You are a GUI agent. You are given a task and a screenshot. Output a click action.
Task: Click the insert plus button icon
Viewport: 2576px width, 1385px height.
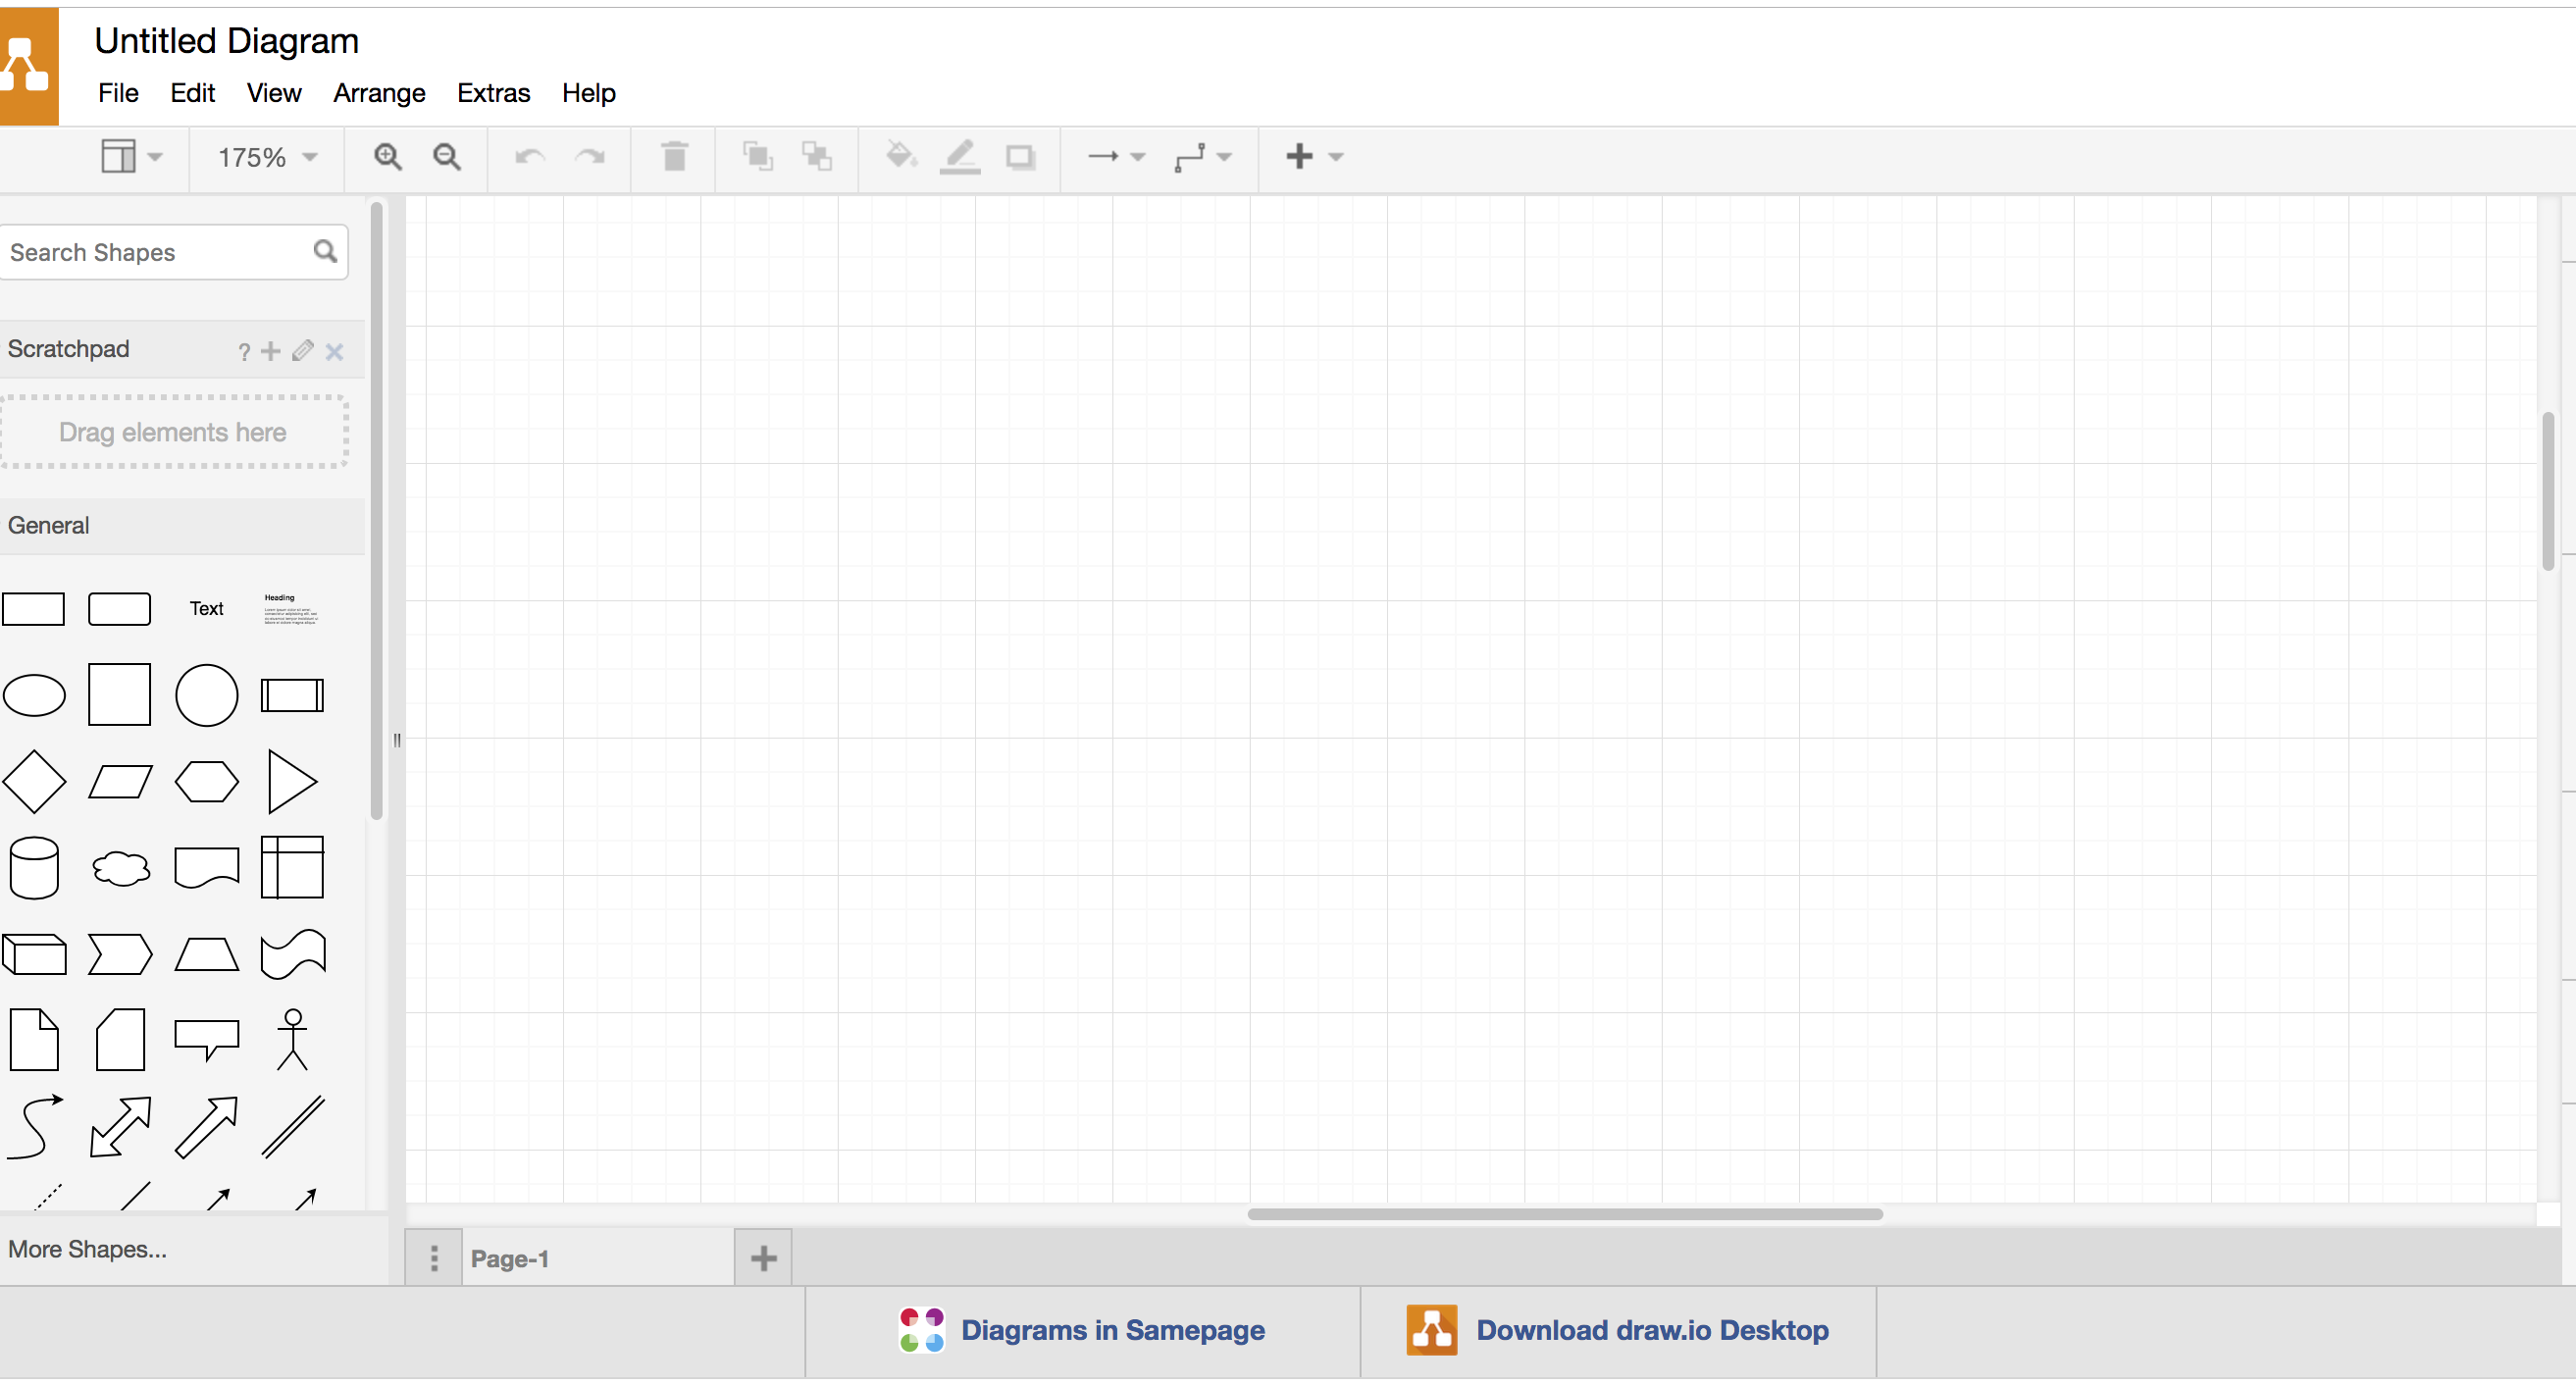pos(1299,155)
